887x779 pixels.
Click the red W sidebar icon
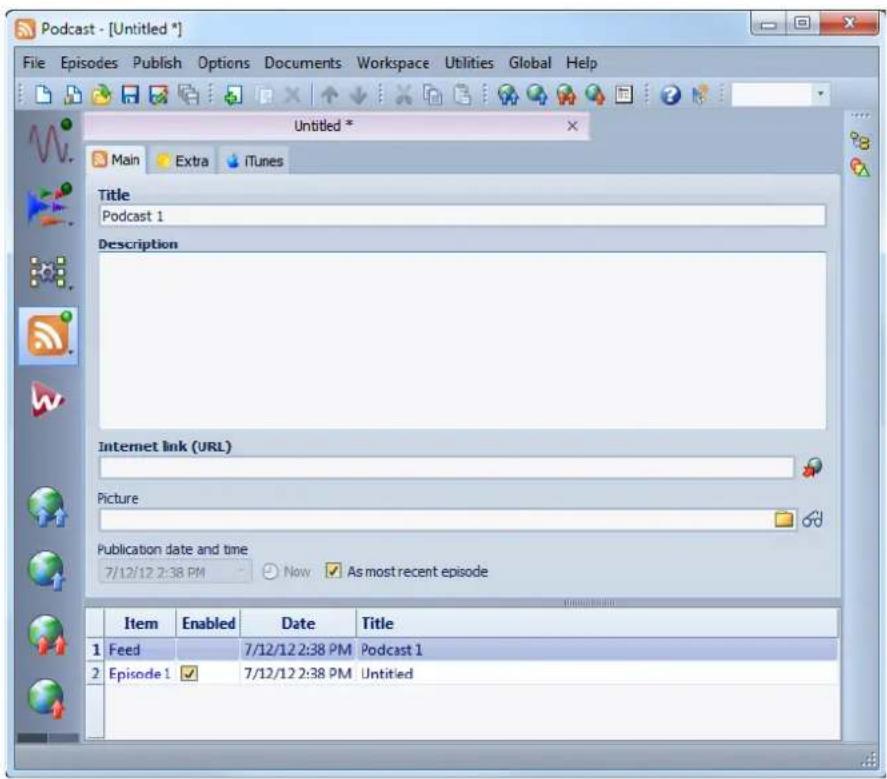[47, 399]
